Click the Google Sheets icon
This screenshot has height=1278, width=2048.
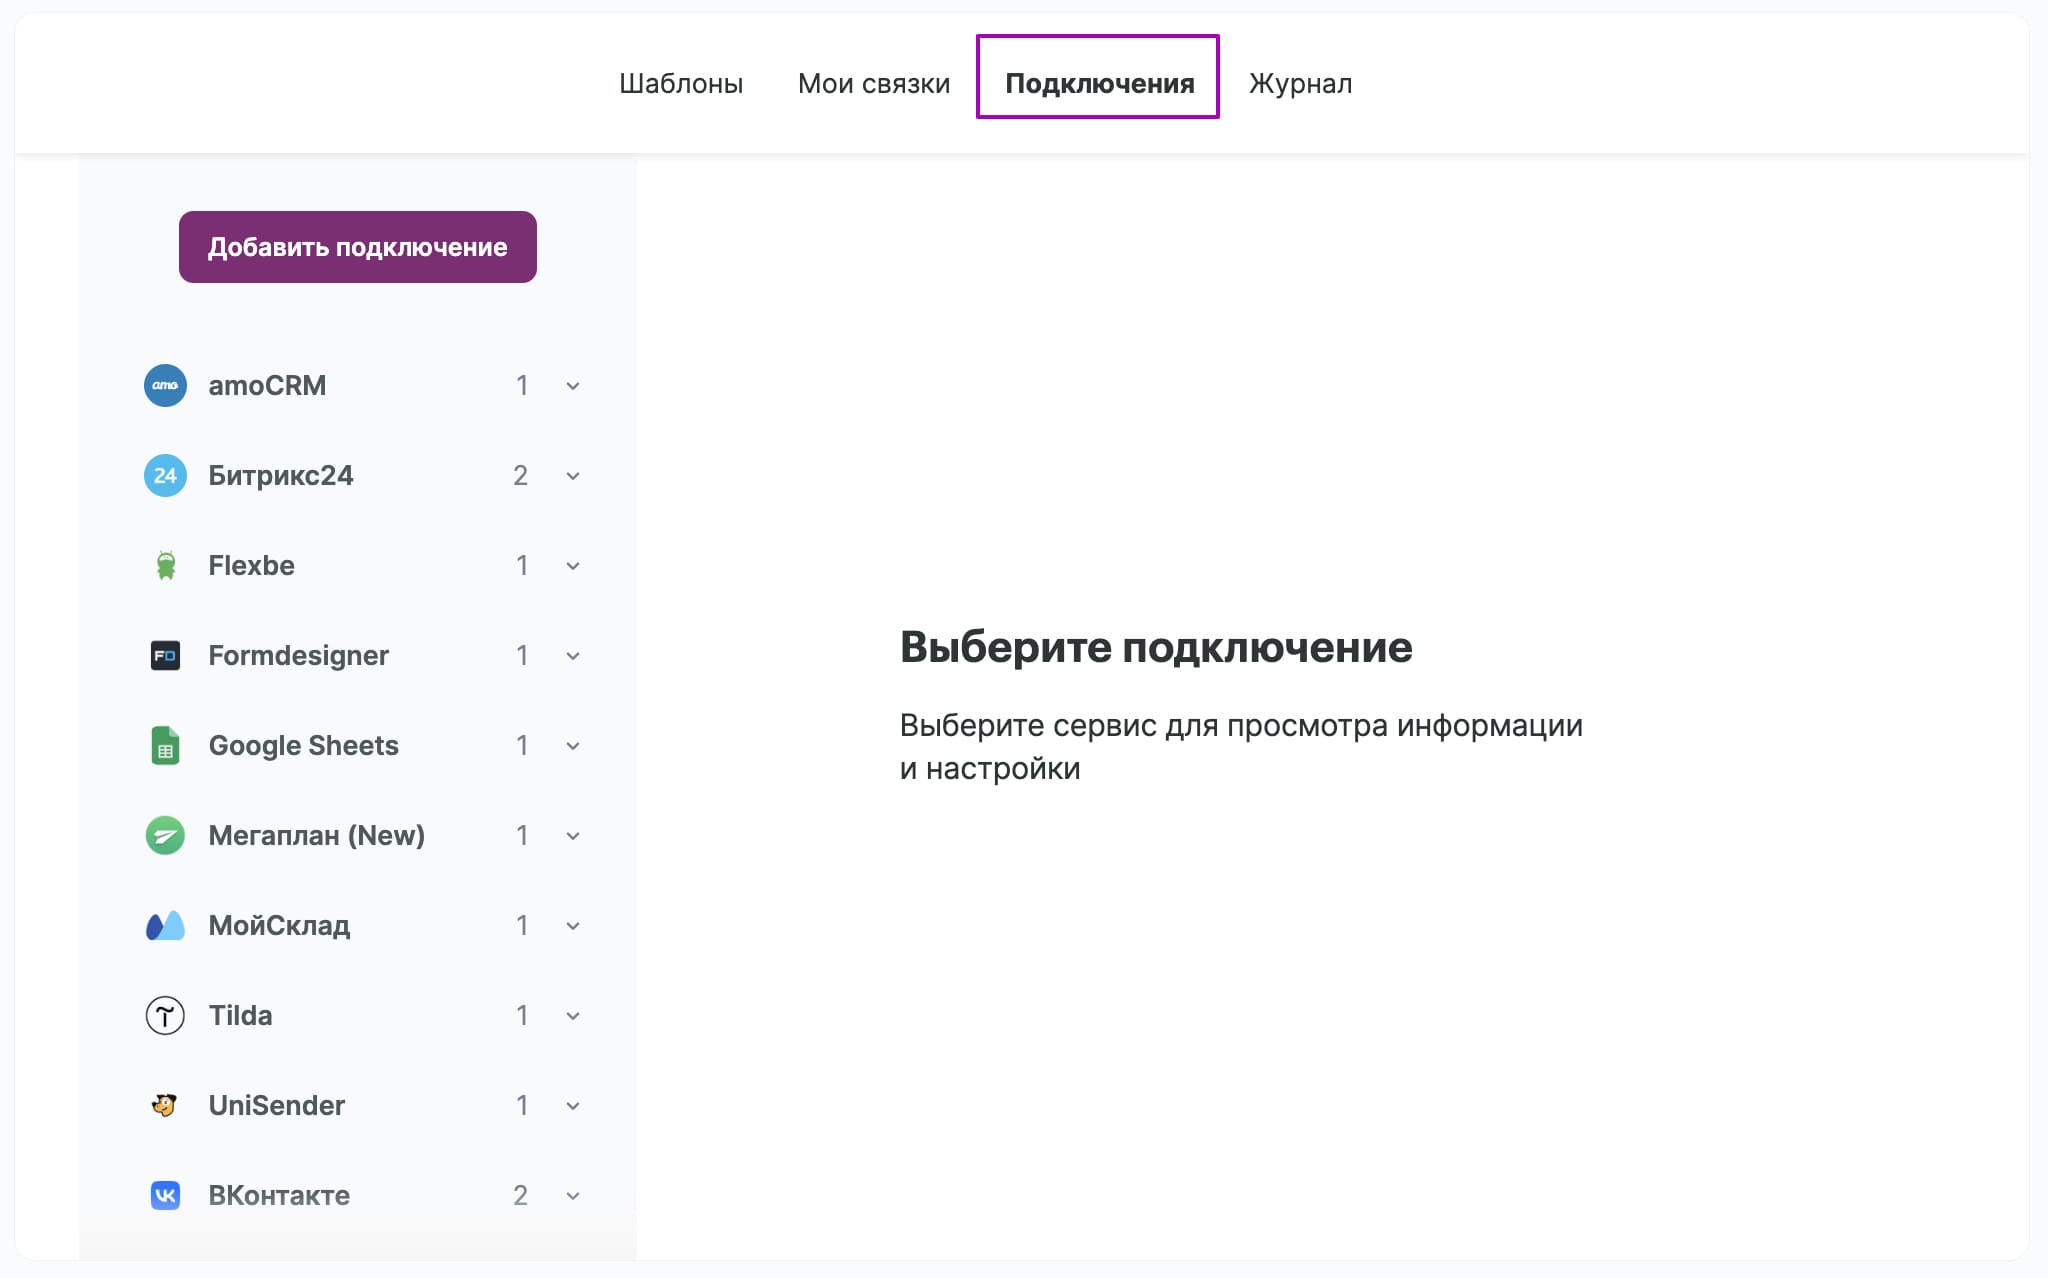tap(165, 745)
